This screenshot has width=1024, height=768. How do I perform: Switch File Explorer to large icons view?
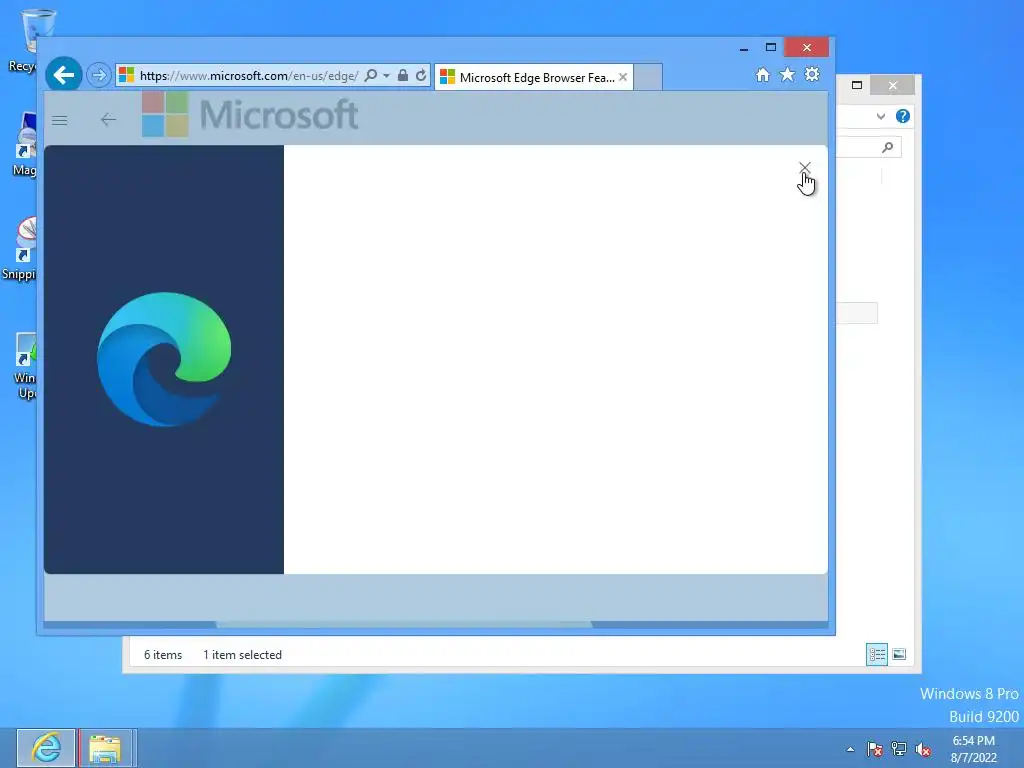click(x=899, y=654)
